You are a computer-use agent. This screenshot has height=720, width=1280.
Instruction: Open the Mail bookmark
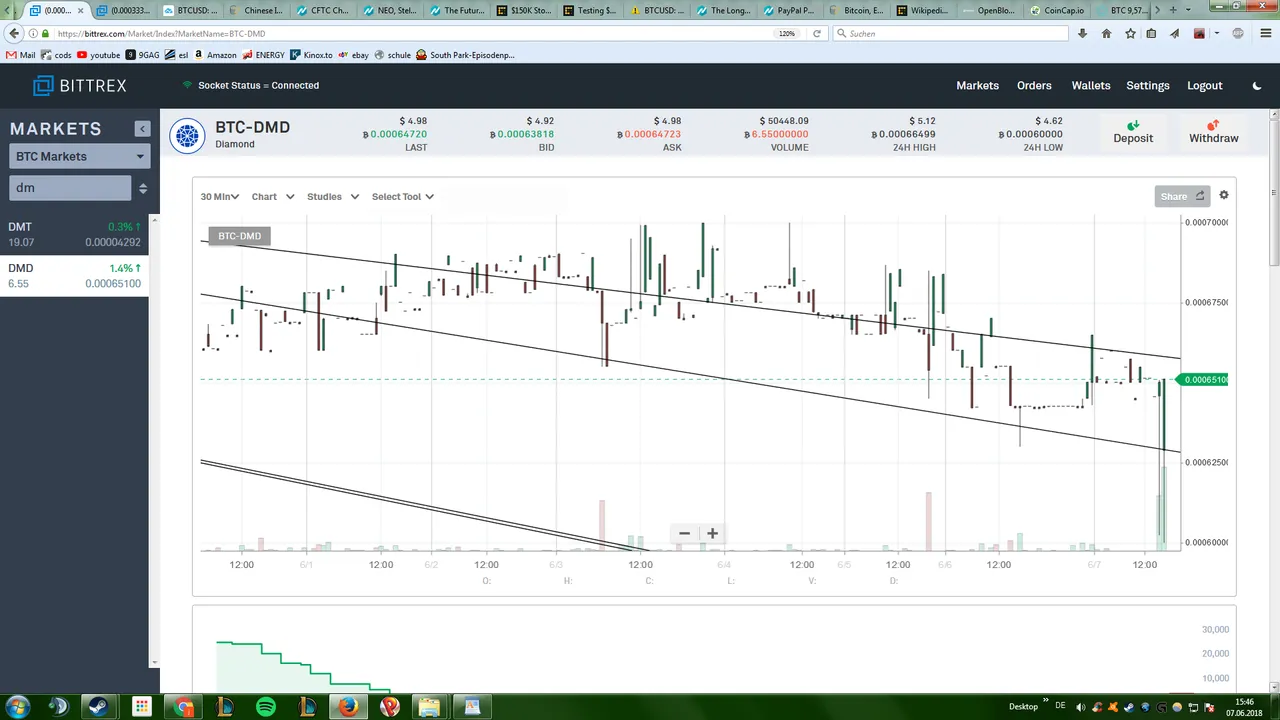pyautogui.click(x=21, y=55)
